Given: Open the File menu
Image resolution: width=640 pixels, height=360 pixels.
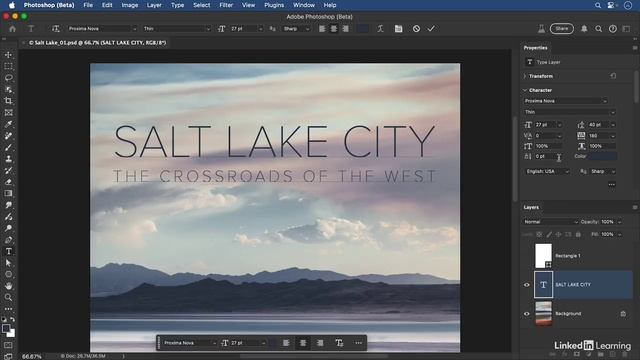Looking at the screenshot, I should point(88,5).
